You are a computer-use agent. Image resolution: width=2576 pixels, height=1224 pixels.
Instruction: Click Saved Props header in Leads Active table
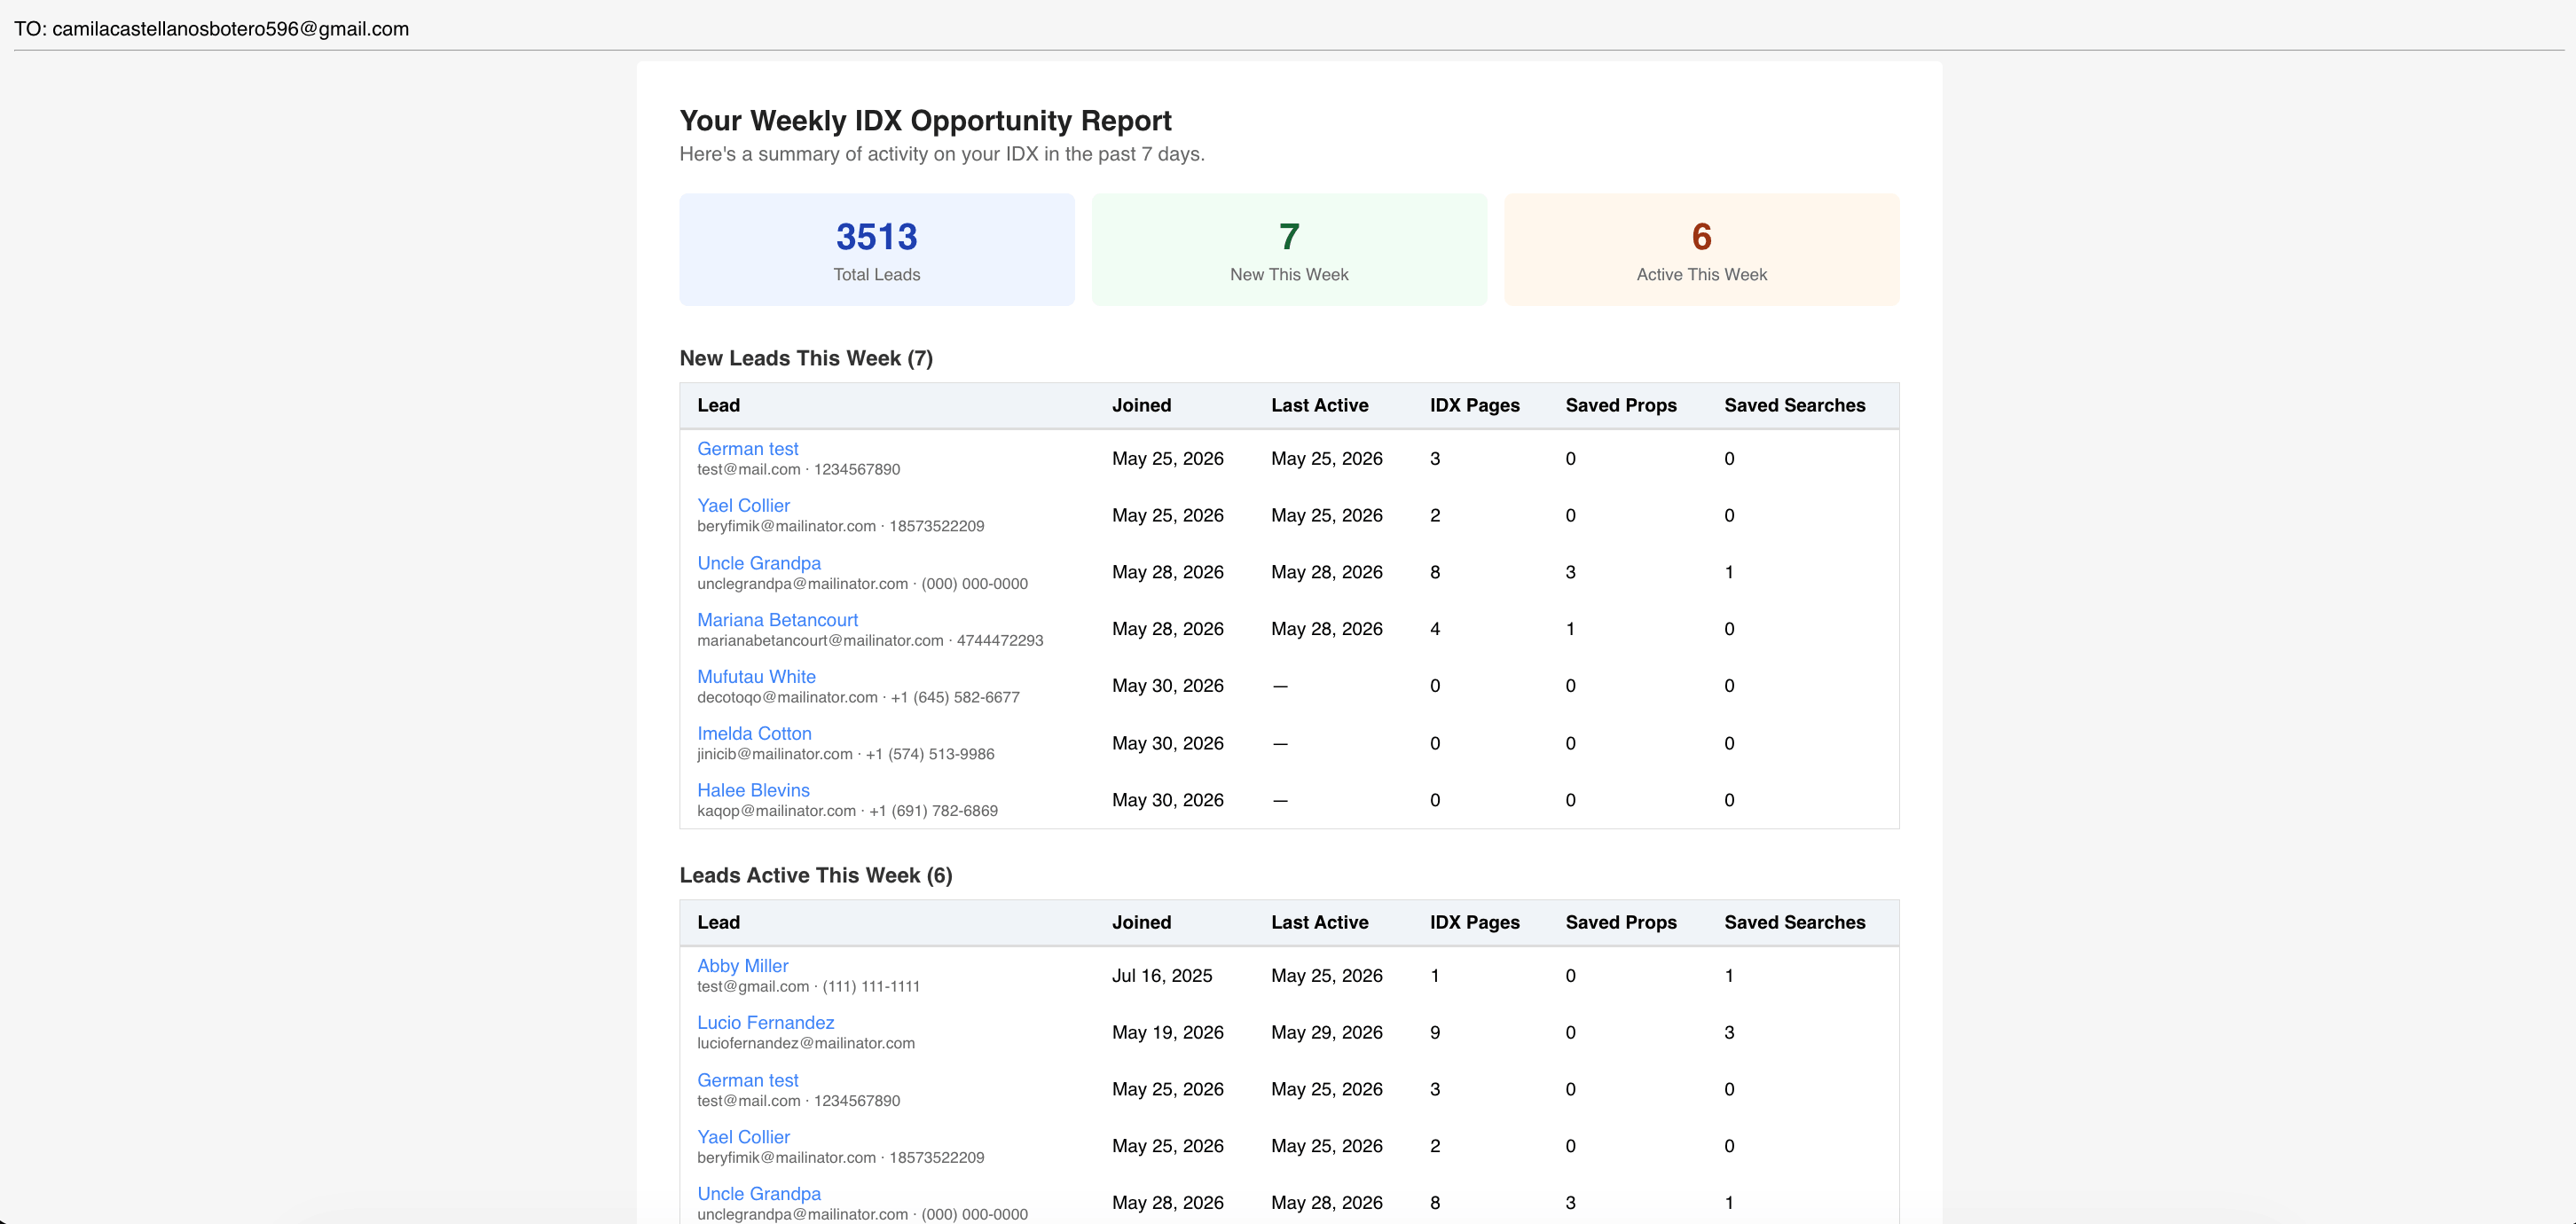pos(1621,922)
